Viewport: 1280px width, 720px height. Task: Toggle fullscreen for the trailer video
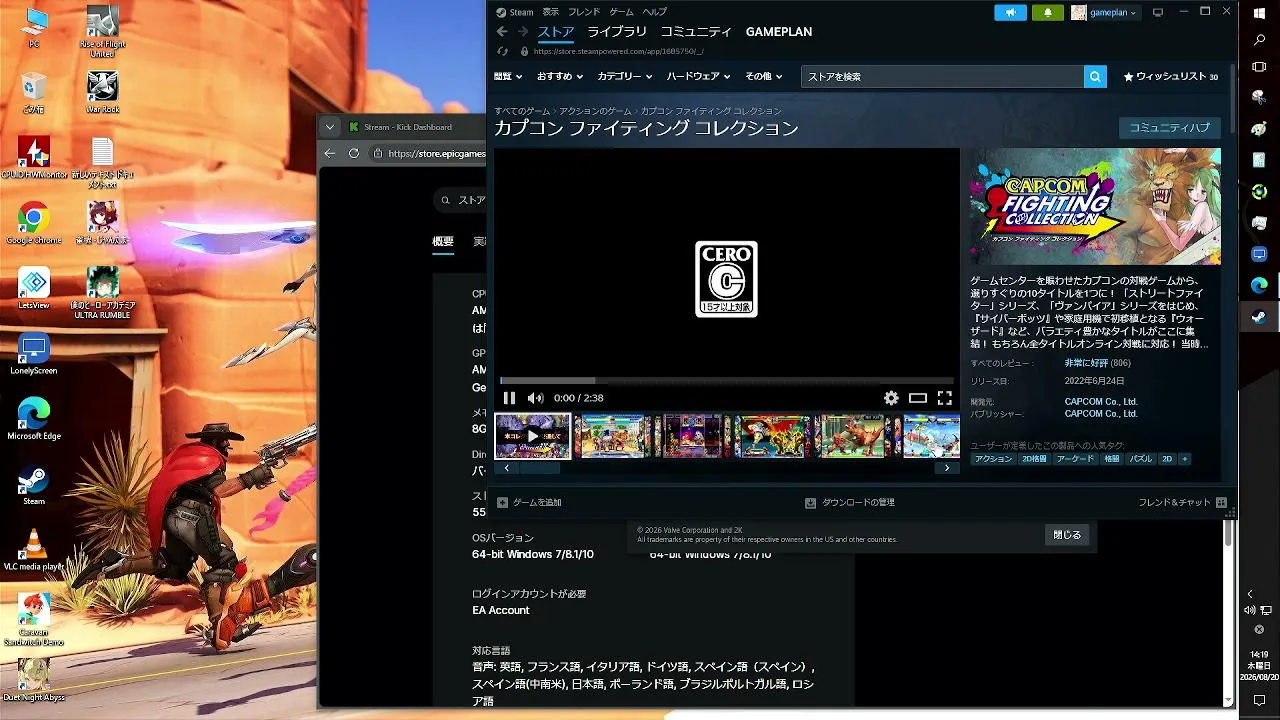[944, 398]
